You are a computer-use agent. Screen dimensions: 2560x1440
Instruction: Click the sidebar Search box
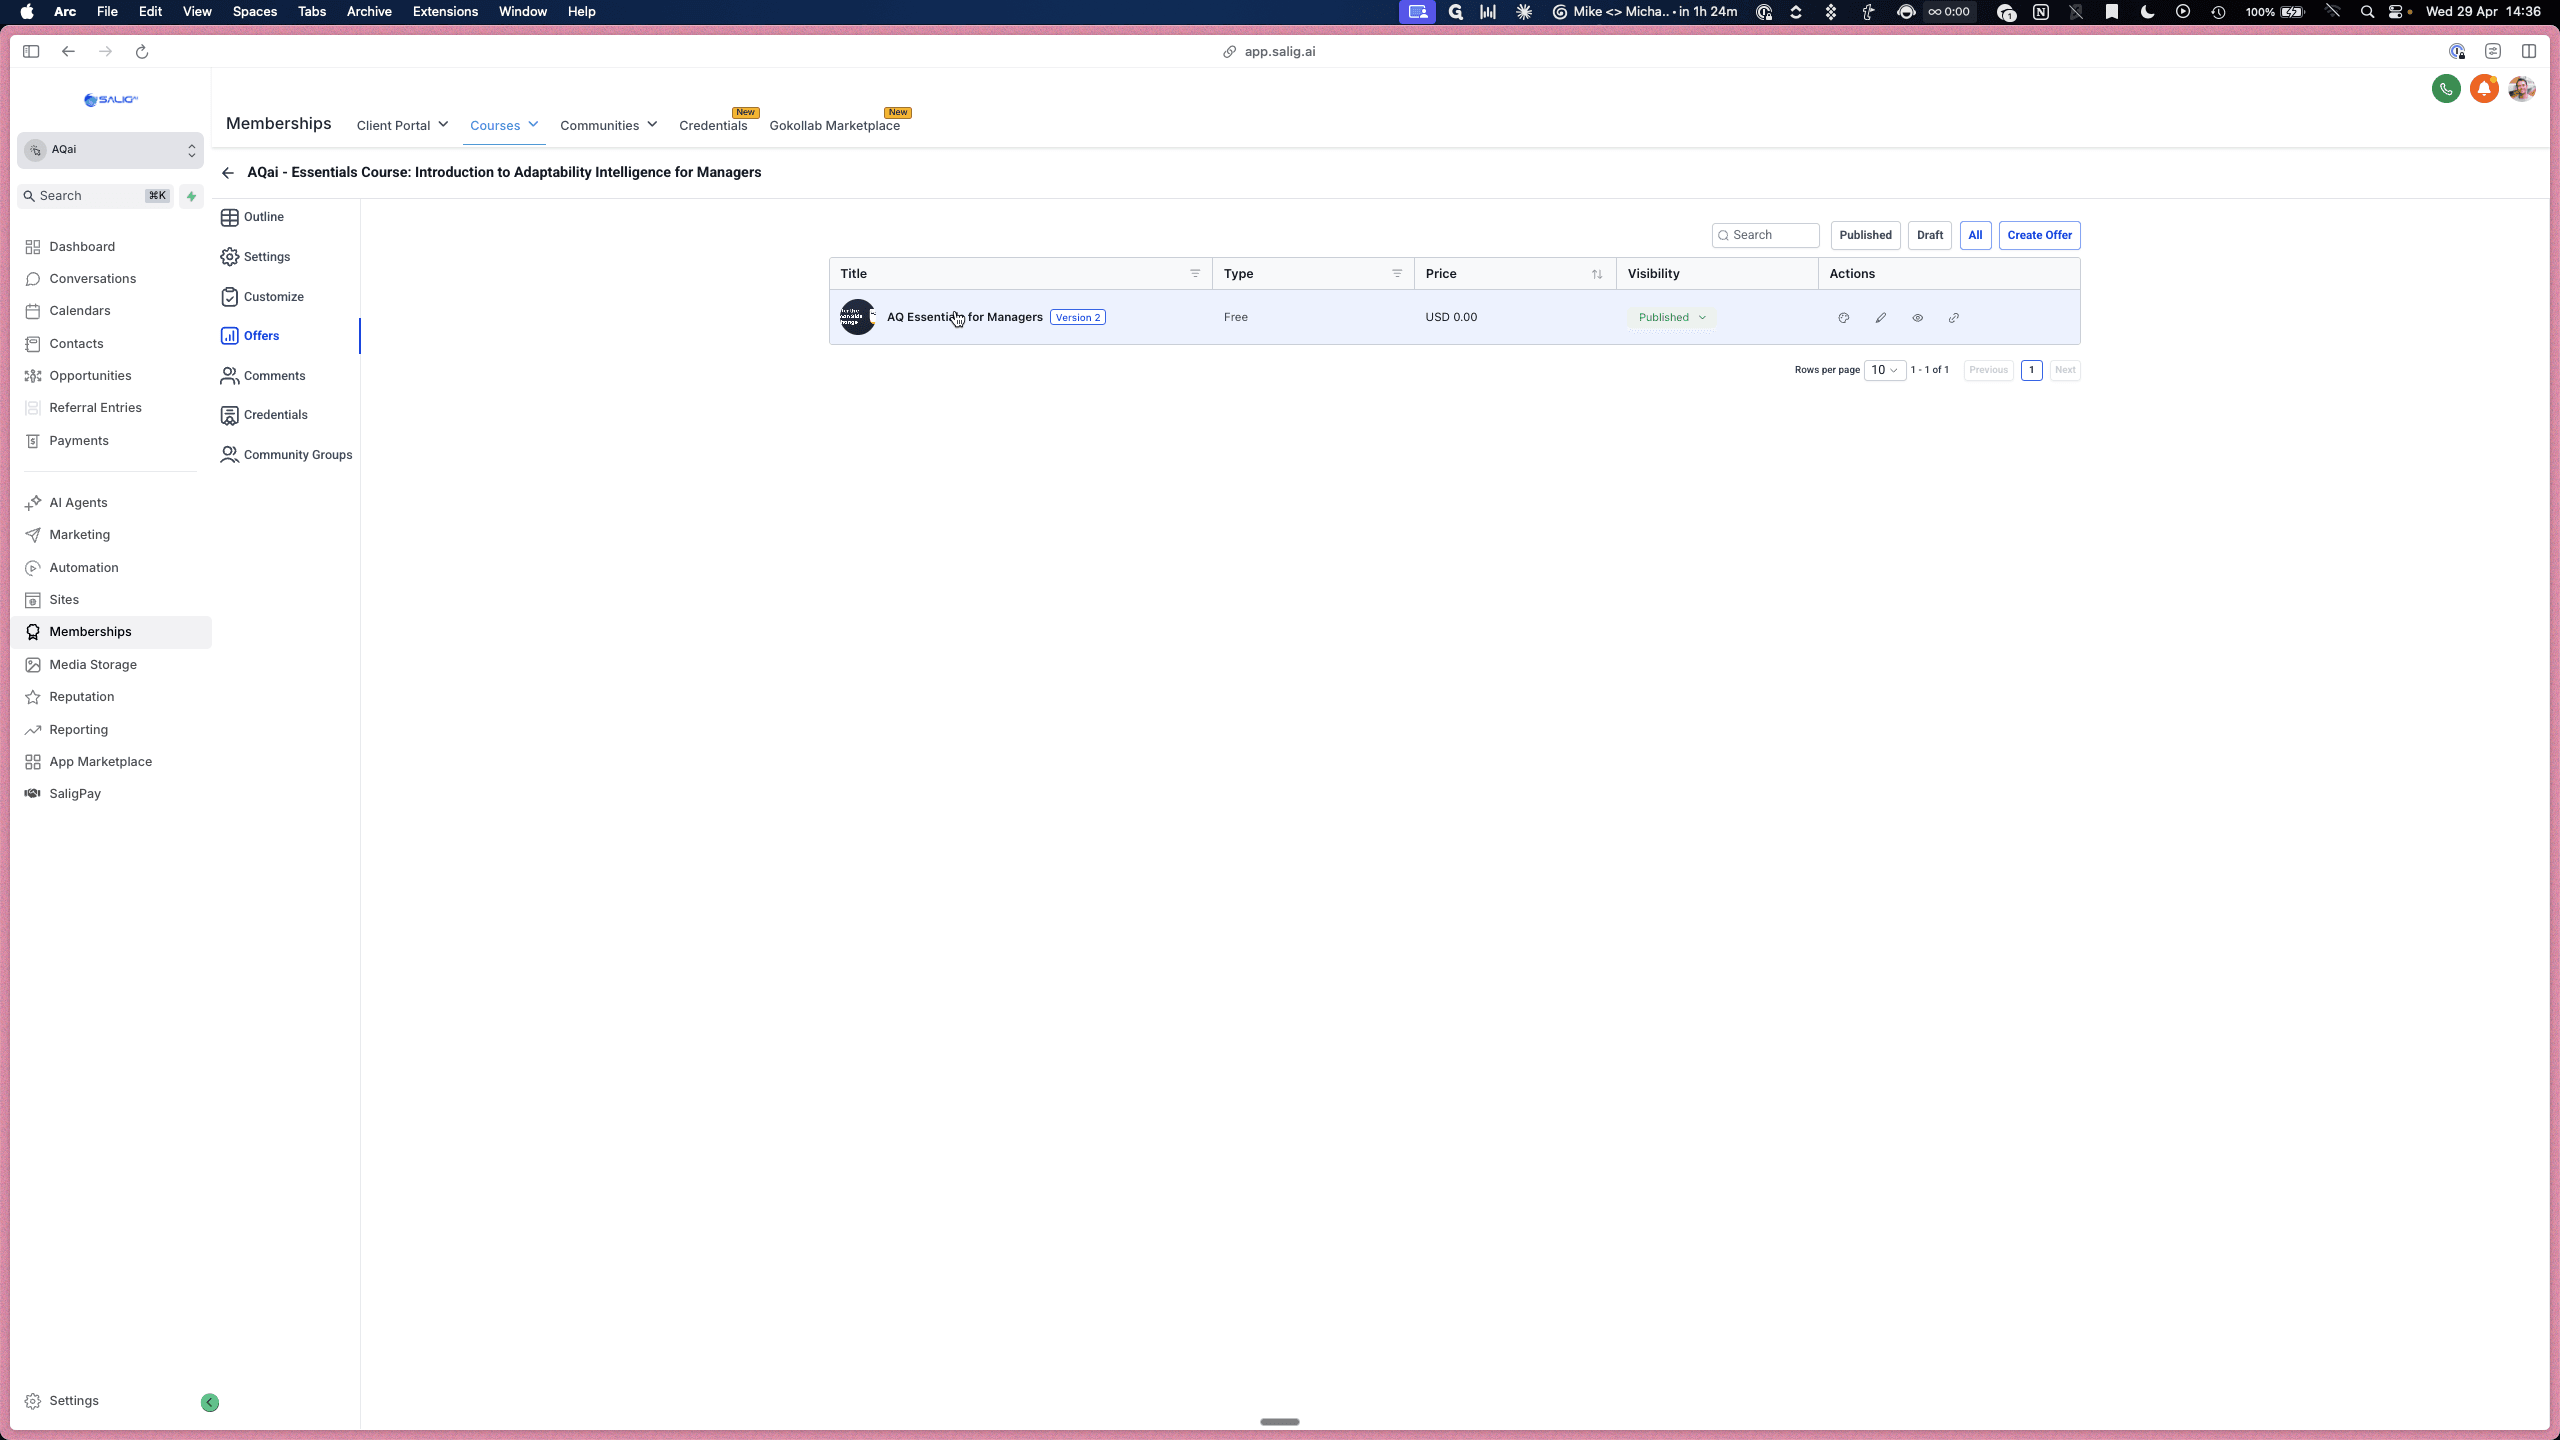pos(96,196)
